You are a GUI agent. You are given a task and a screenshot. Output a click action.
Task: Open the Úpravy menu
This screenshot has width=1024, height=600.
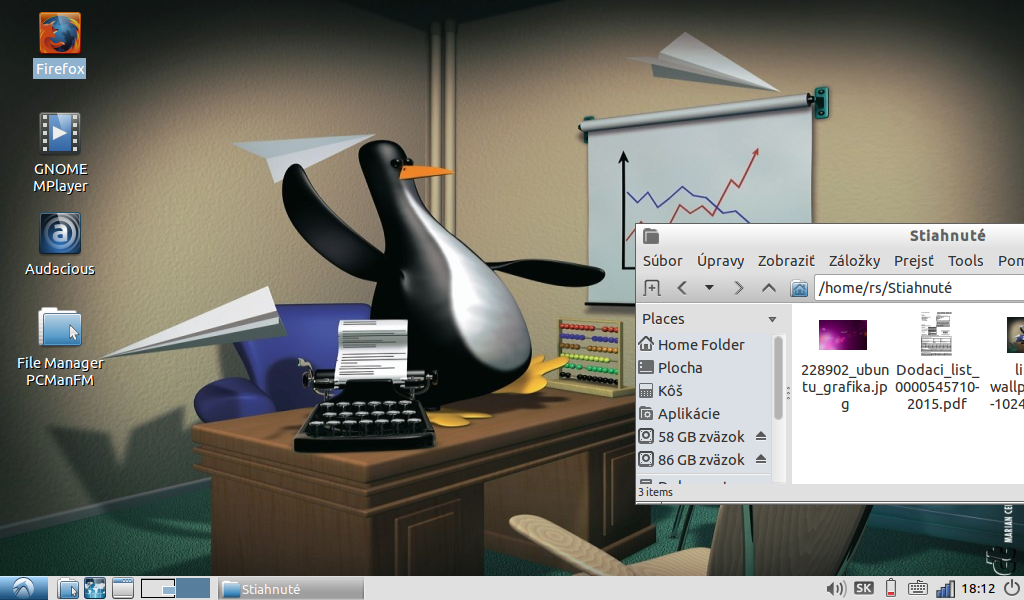720,261
